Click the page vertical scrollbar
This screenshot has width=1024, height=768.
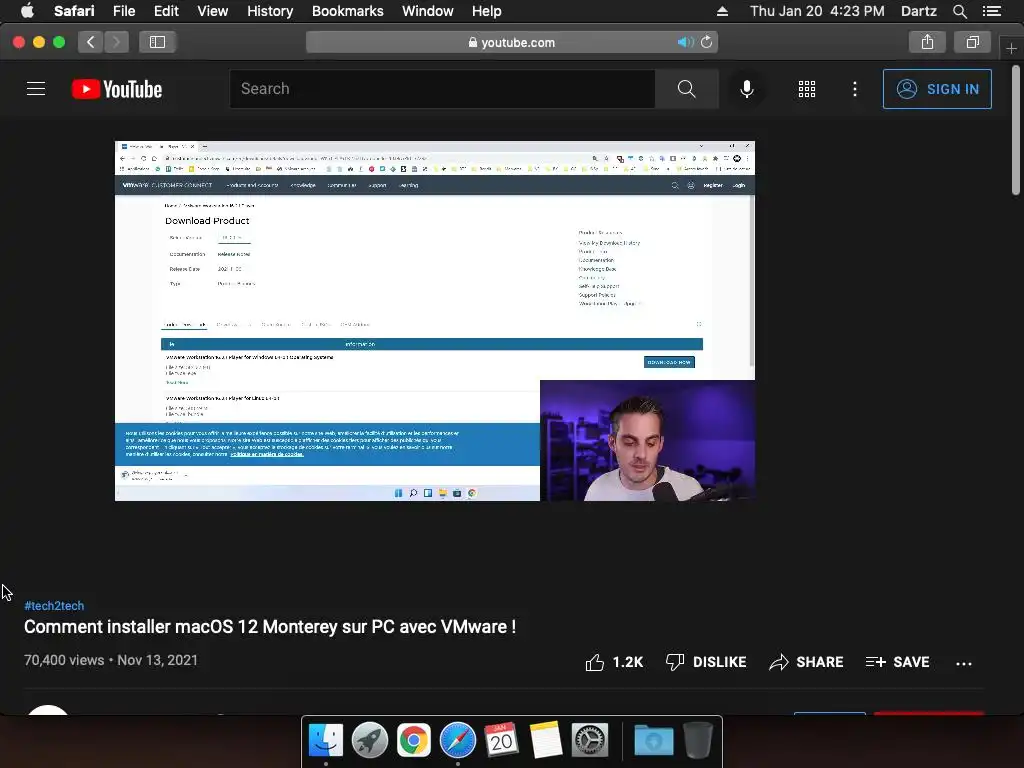[x=1016, y=130]
